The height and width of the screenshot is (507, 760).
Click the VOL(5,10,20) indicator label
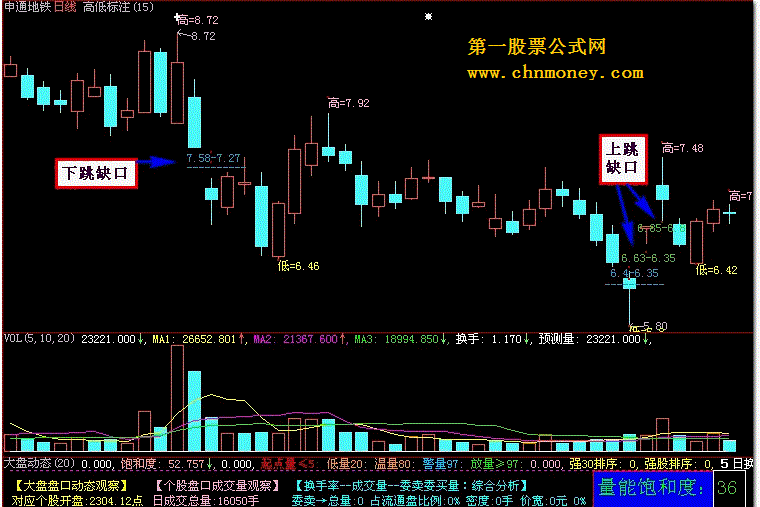coord(40,339)
